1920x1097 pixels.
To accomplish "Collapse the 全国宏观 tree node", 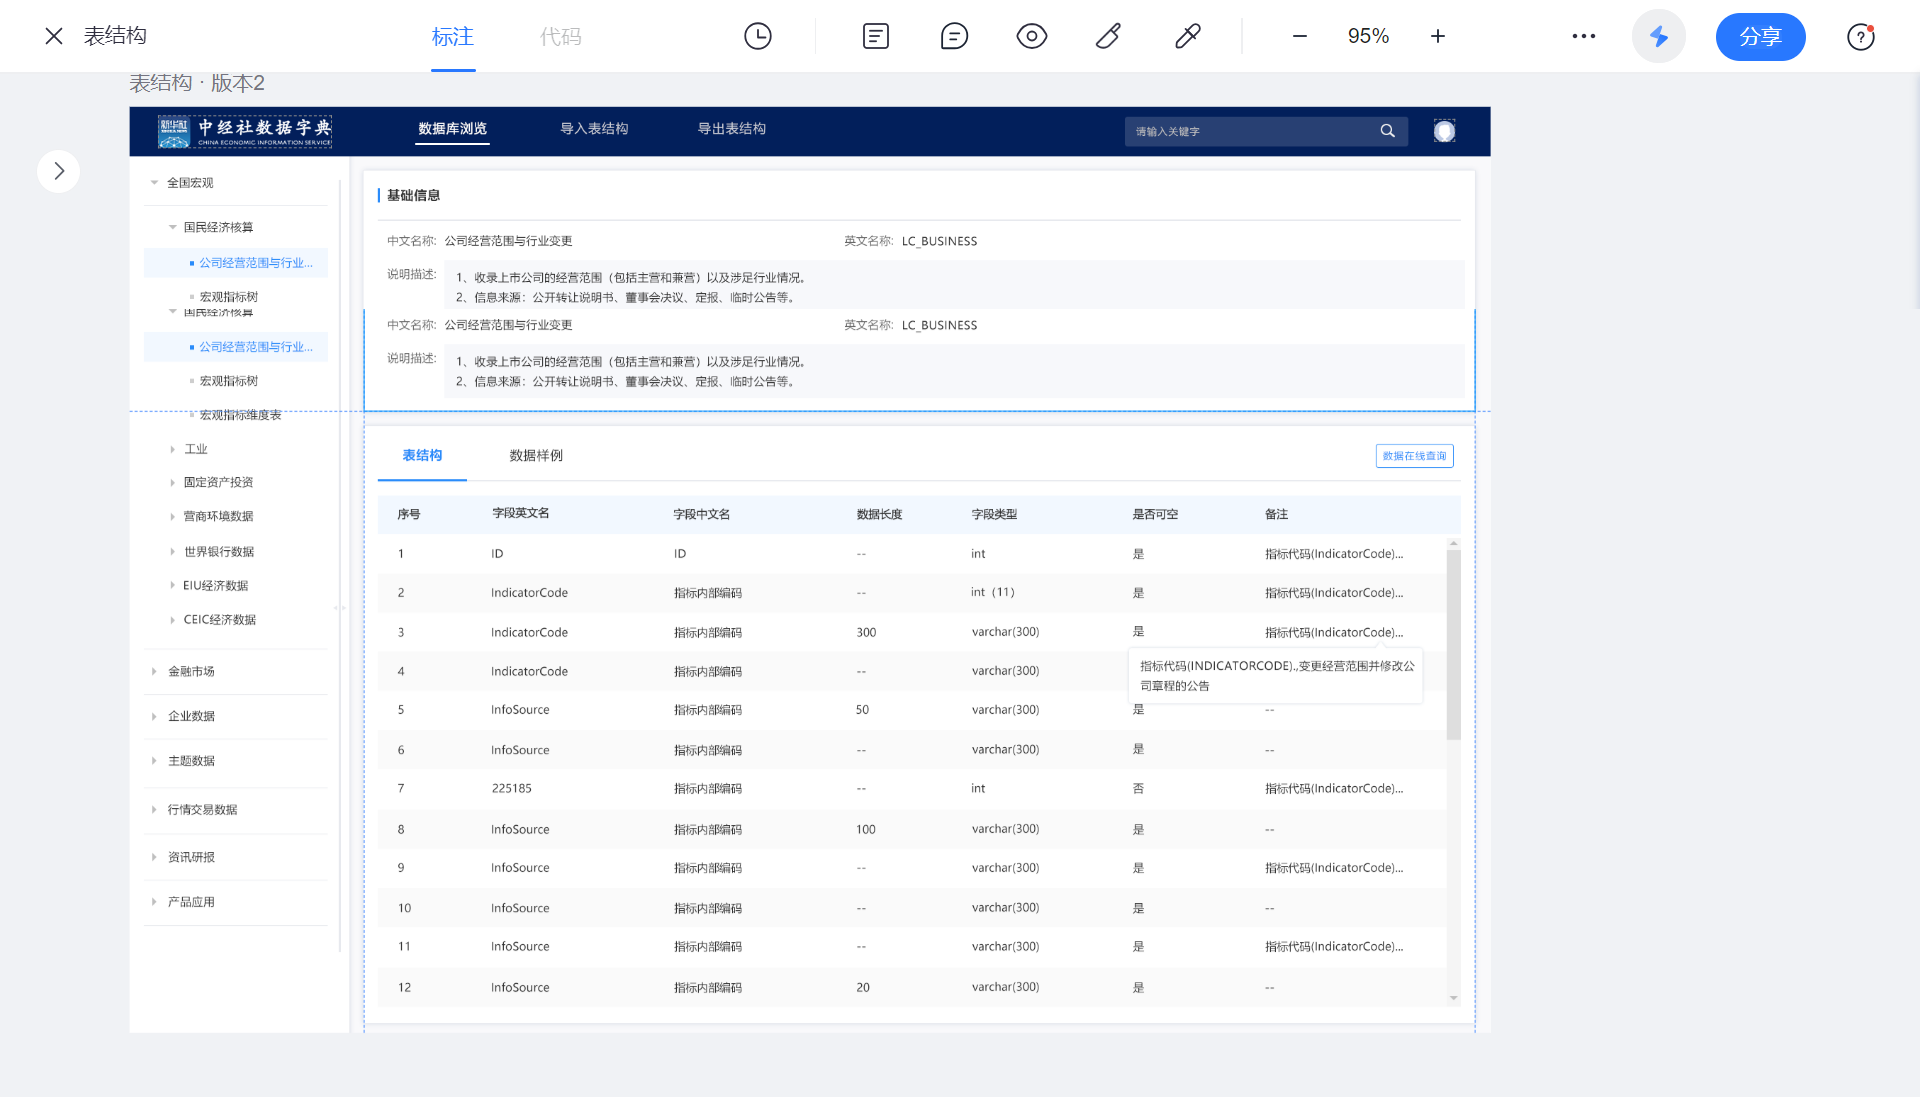I will (x=154, y=183).
